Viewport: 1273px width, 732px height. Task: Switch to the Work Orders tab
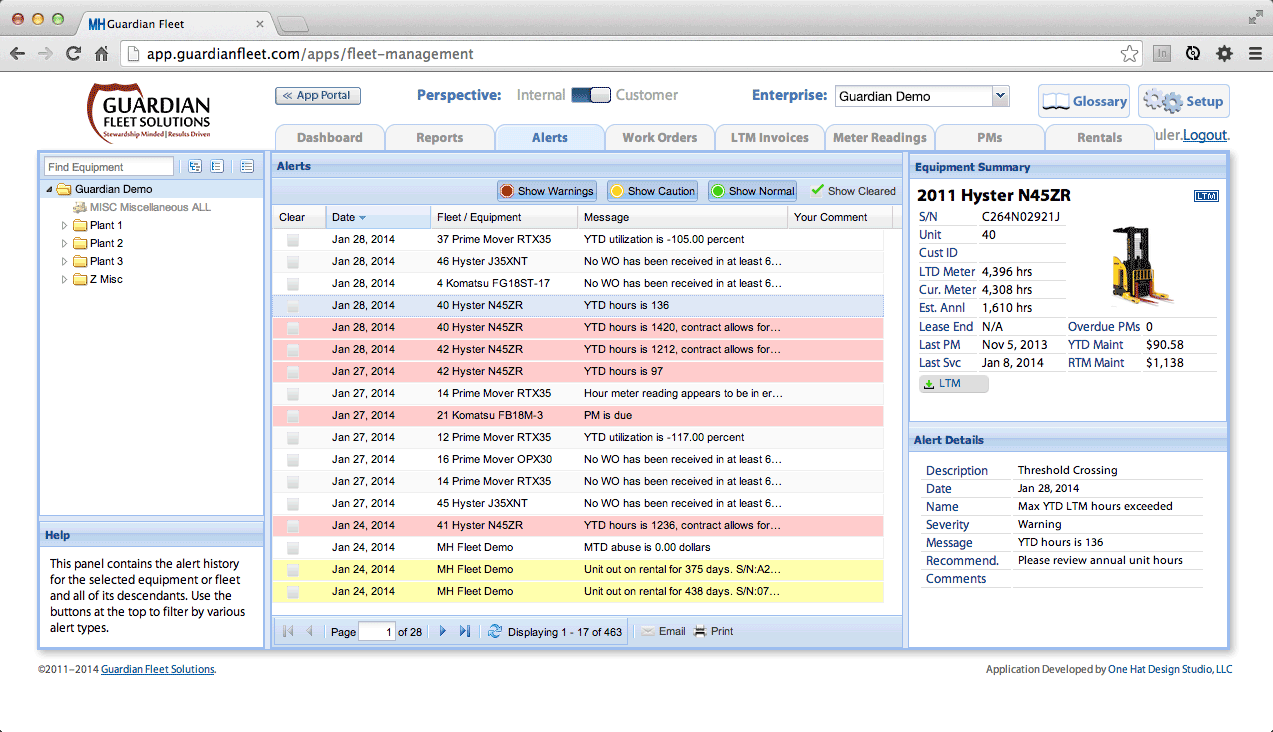pos(660,137)
